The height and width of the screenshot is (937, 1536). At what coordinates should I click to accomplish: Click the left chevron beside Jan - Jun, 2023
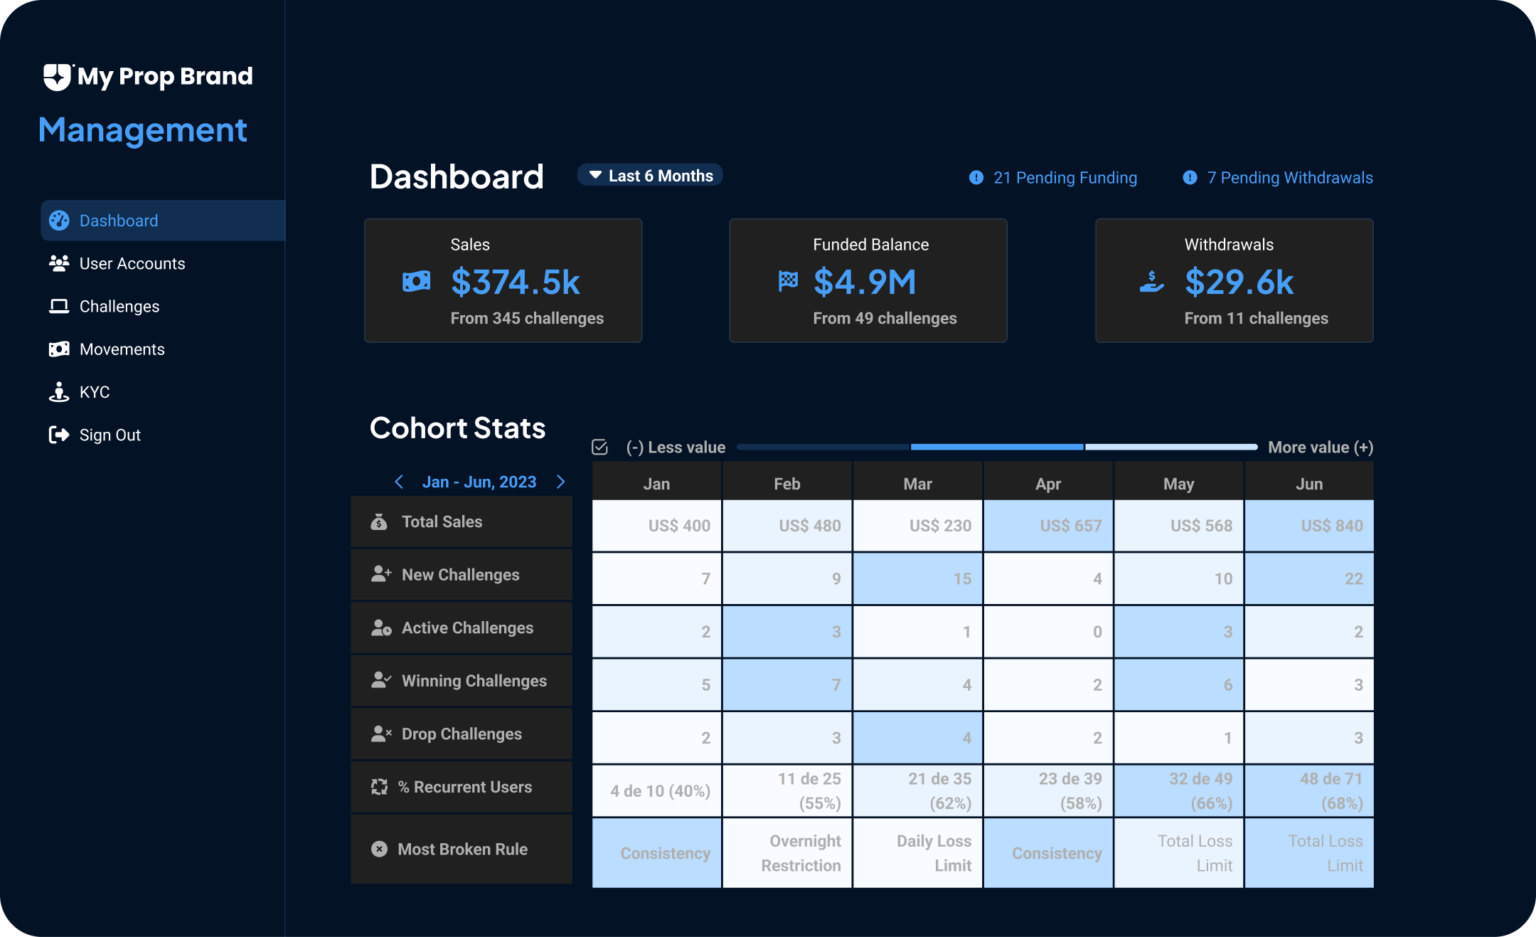pyautogui.click(x=399, y=481)
